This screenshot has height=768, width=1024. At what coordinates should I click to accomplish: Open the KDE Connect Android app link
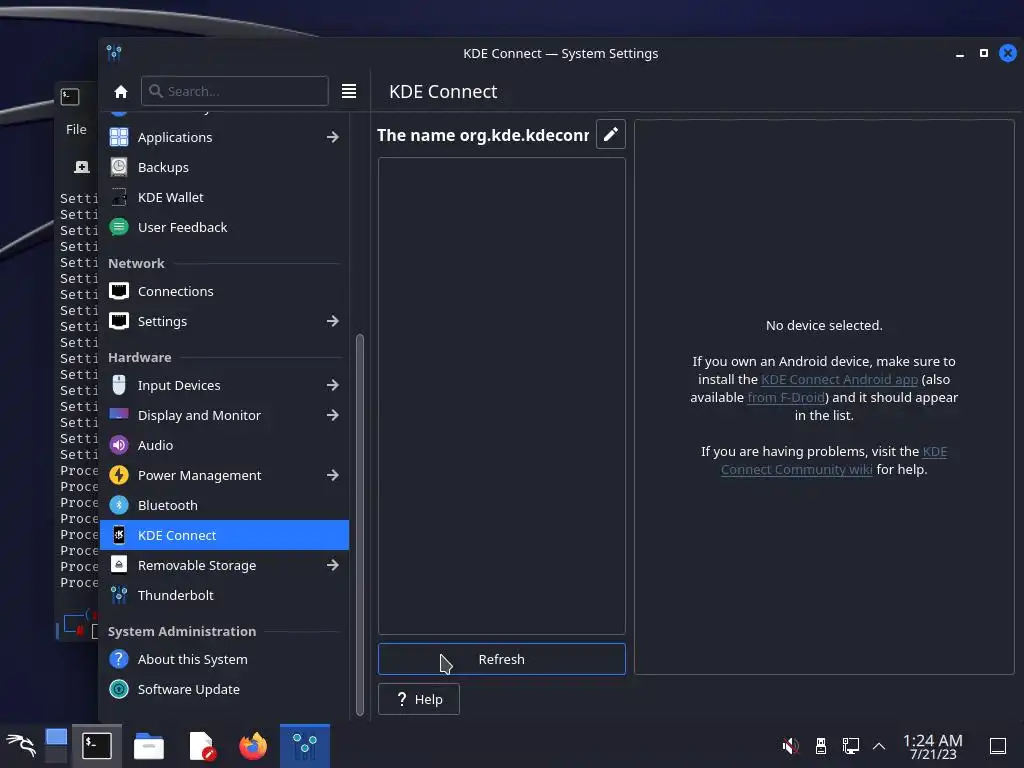point(839,379)
